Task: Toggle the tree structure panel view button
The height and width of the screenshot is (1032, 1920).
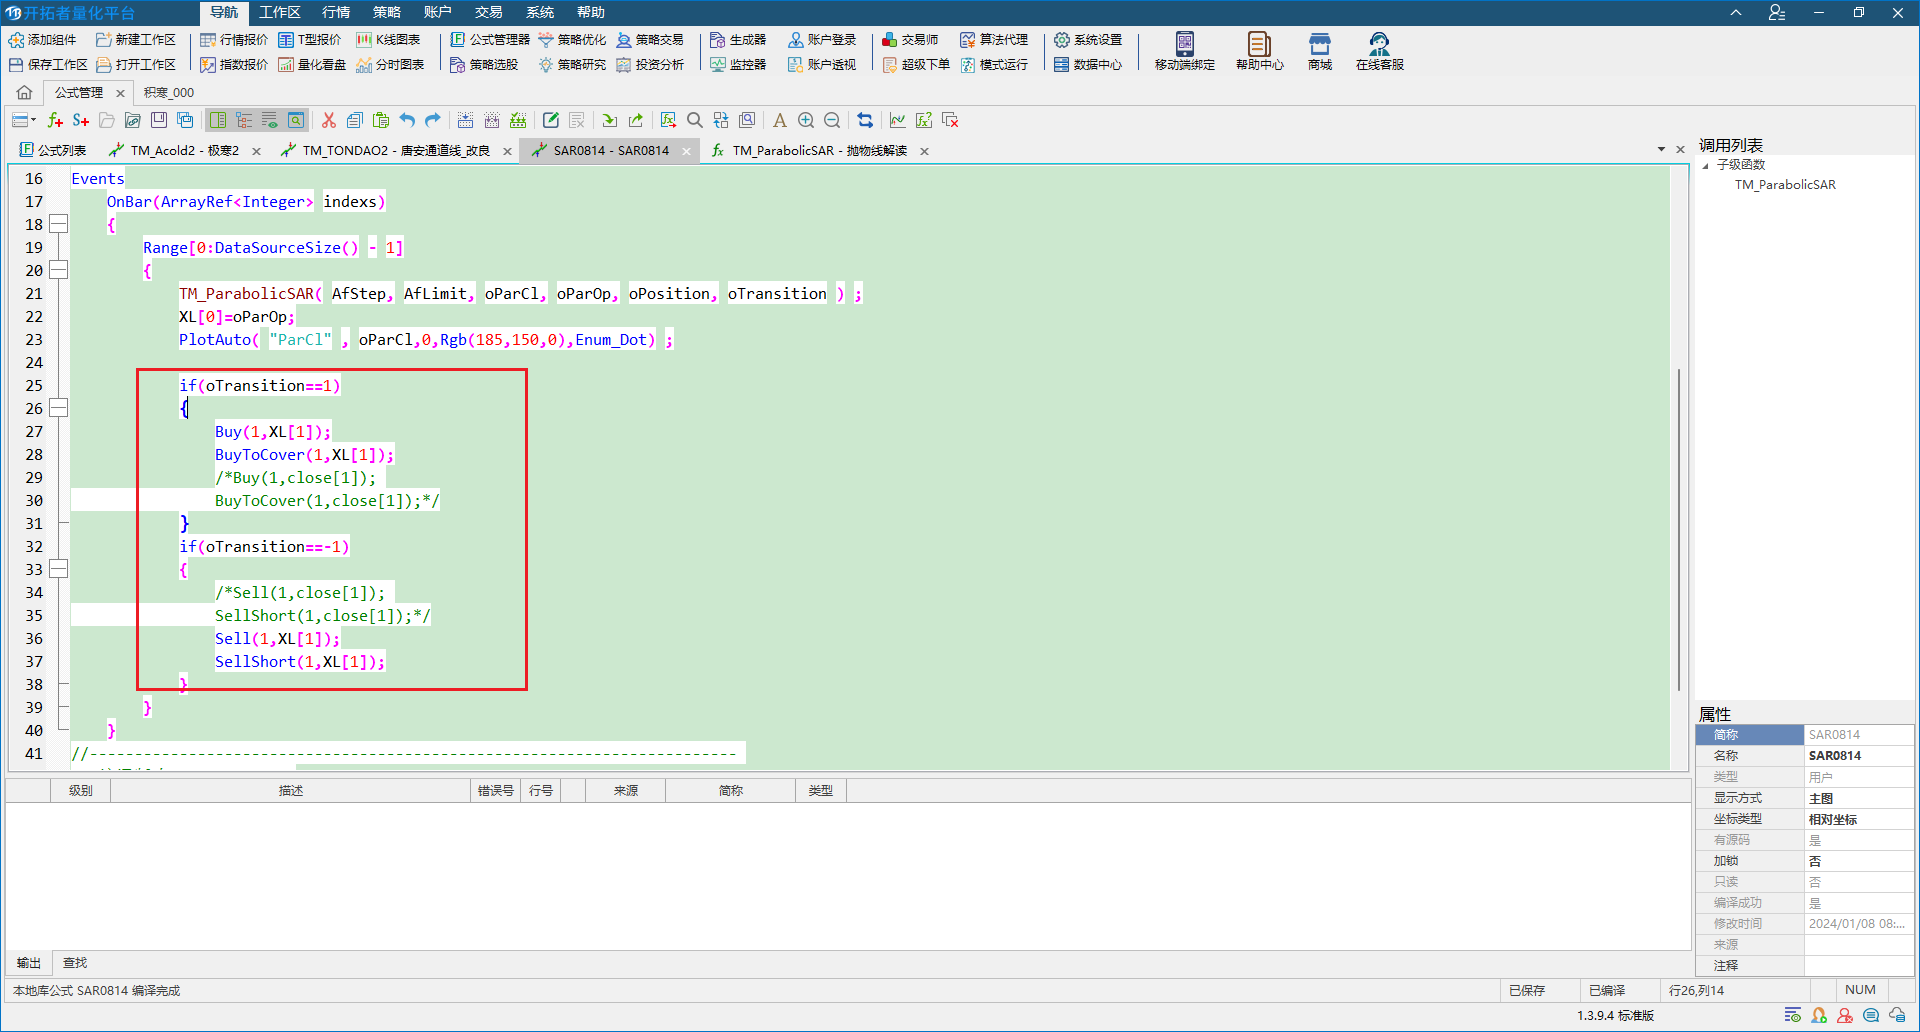Action: tap(244, 121)
